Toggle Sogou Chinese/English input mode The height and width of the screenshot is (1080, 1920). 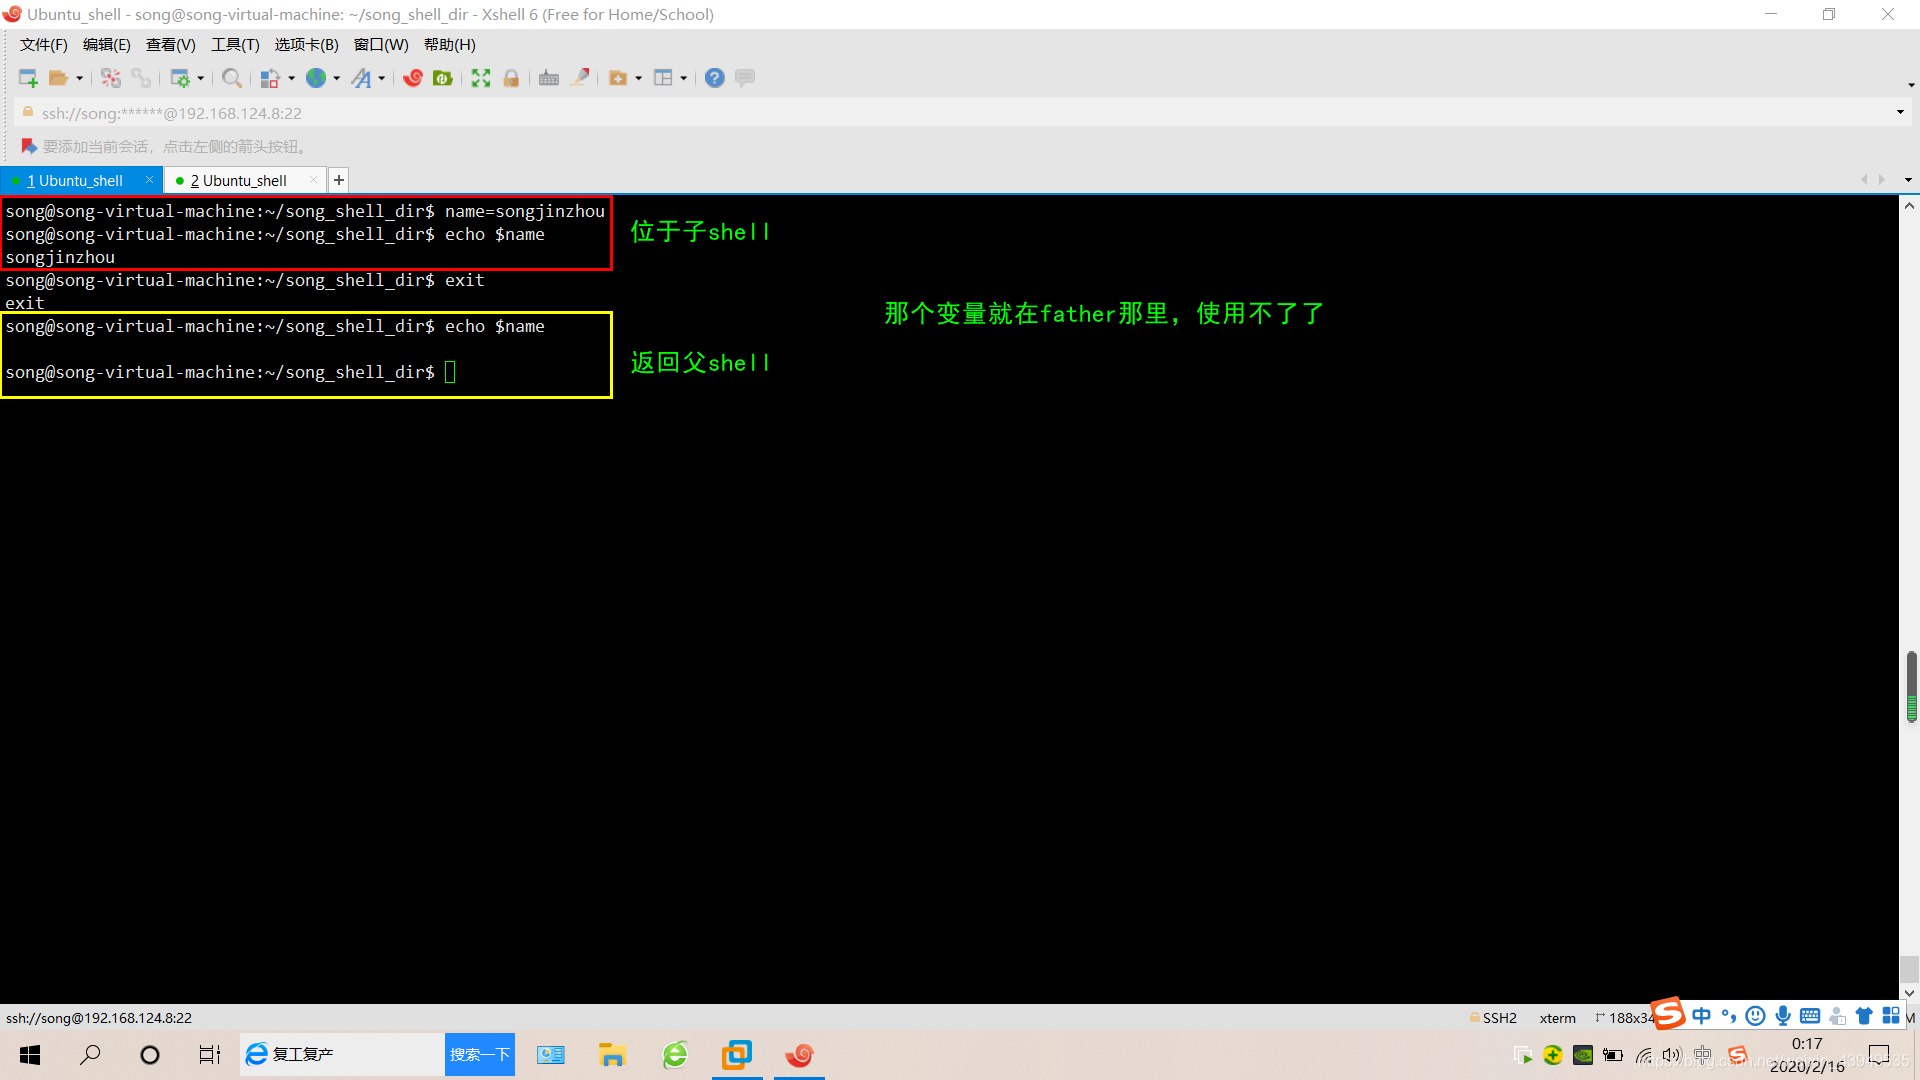coord(1701,1016)
